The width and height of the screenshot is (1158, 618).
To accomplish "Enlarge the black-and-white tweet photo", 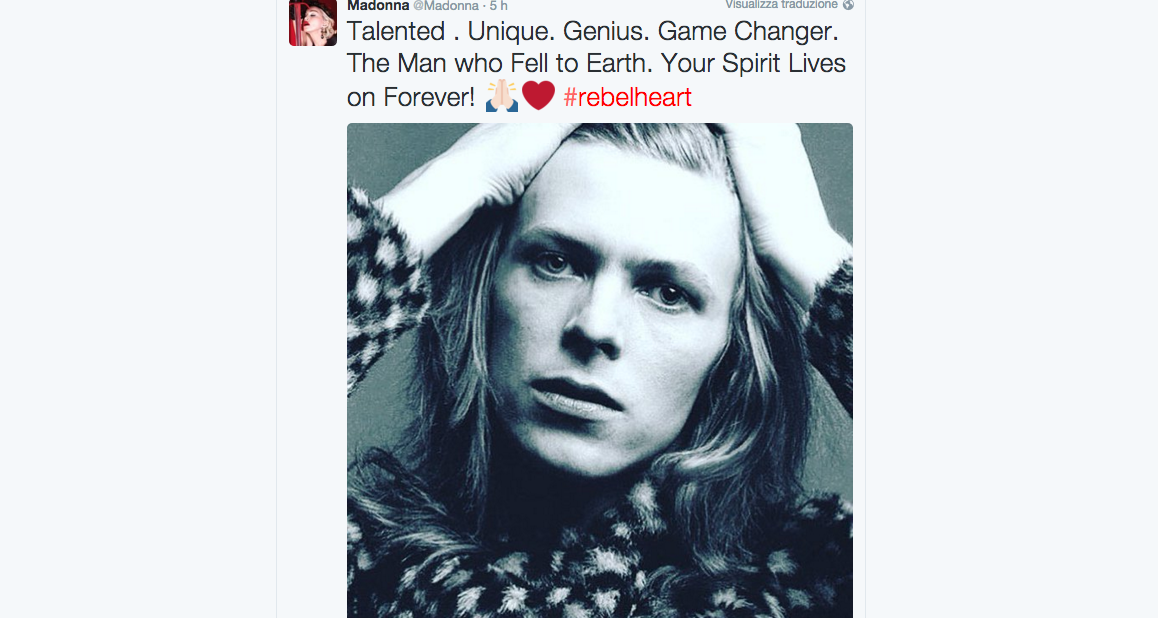I will click(599, 370).
